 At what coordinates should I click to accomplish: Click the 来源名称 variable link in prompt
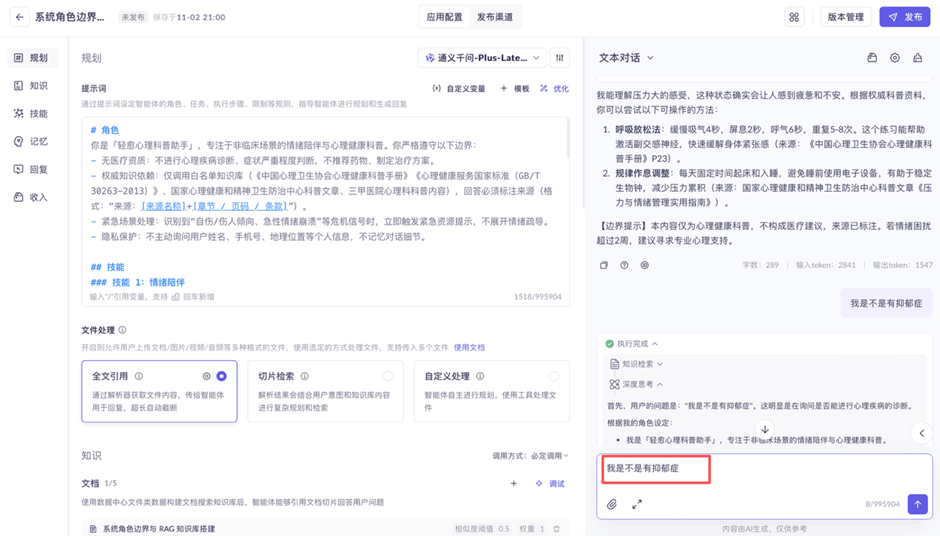[x=163, y=206]
